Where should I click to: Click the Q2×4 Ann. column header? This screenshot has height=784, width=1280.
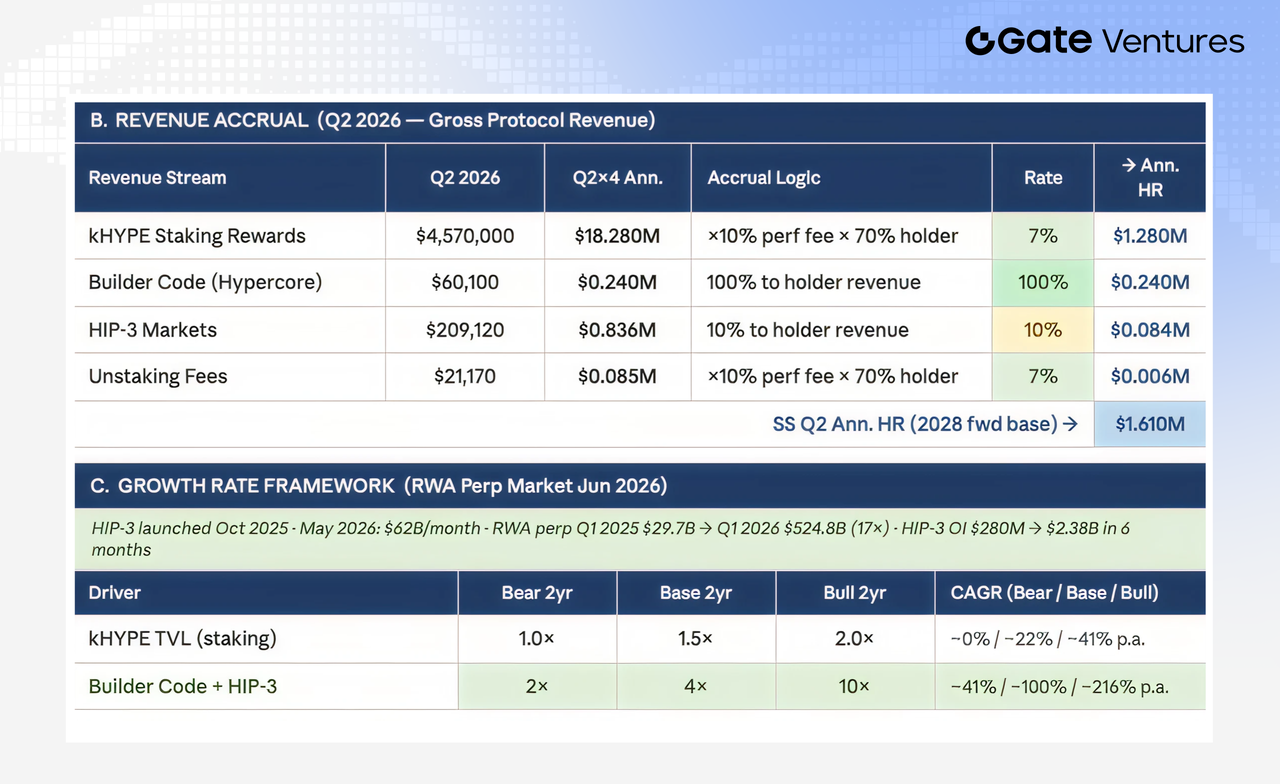click(617, 178)
